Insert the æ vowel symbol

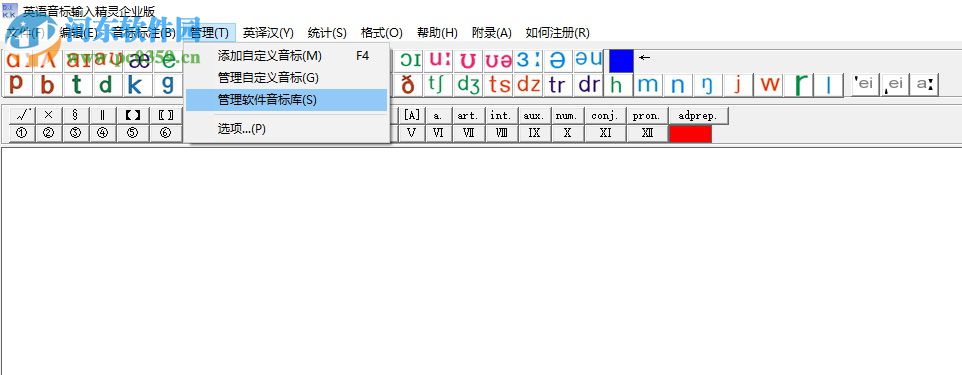coord(137,60)
